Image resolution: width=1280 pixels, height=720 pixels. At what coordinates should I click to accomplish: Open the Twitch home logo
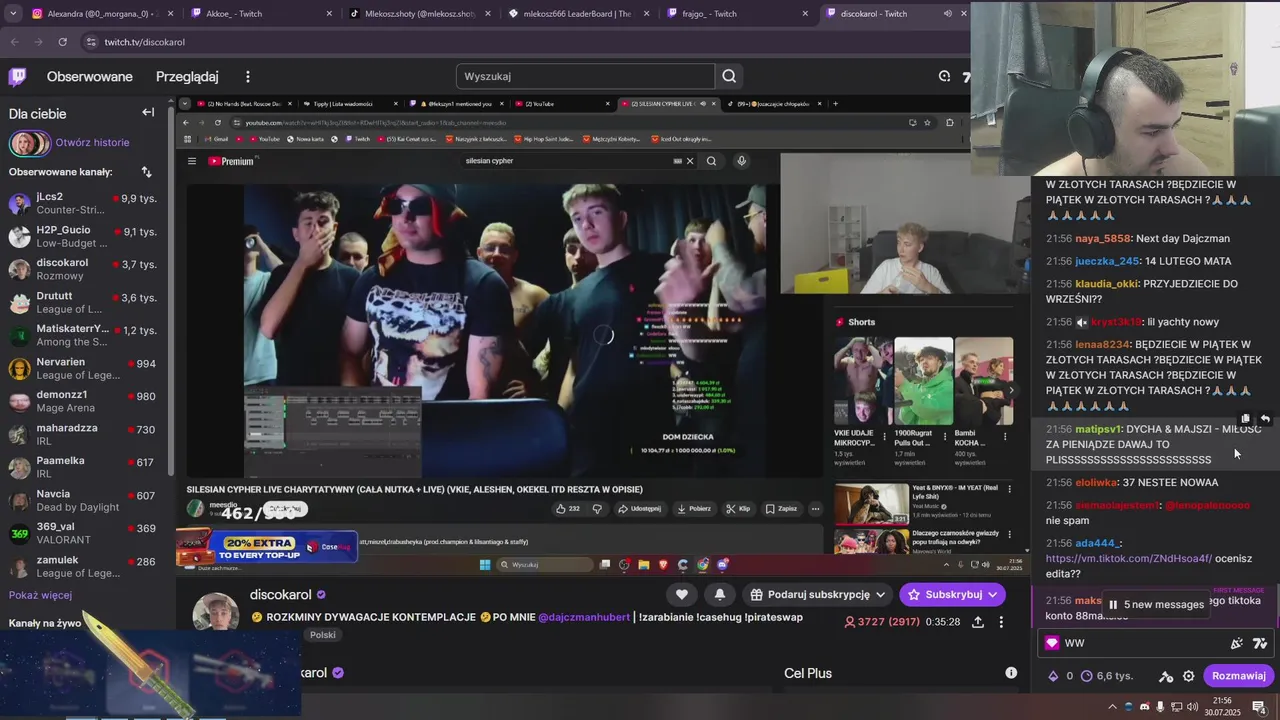(18, 77)
